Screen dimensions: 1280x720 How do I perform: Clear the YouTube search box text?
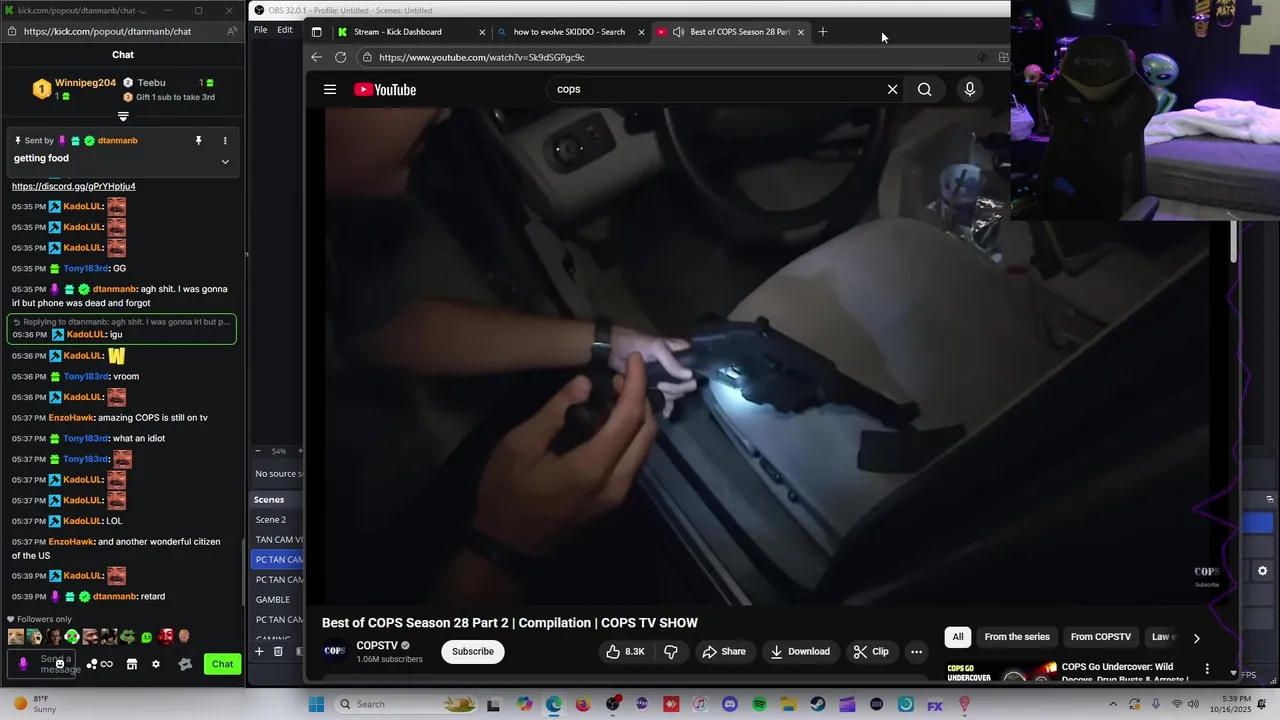892,89
